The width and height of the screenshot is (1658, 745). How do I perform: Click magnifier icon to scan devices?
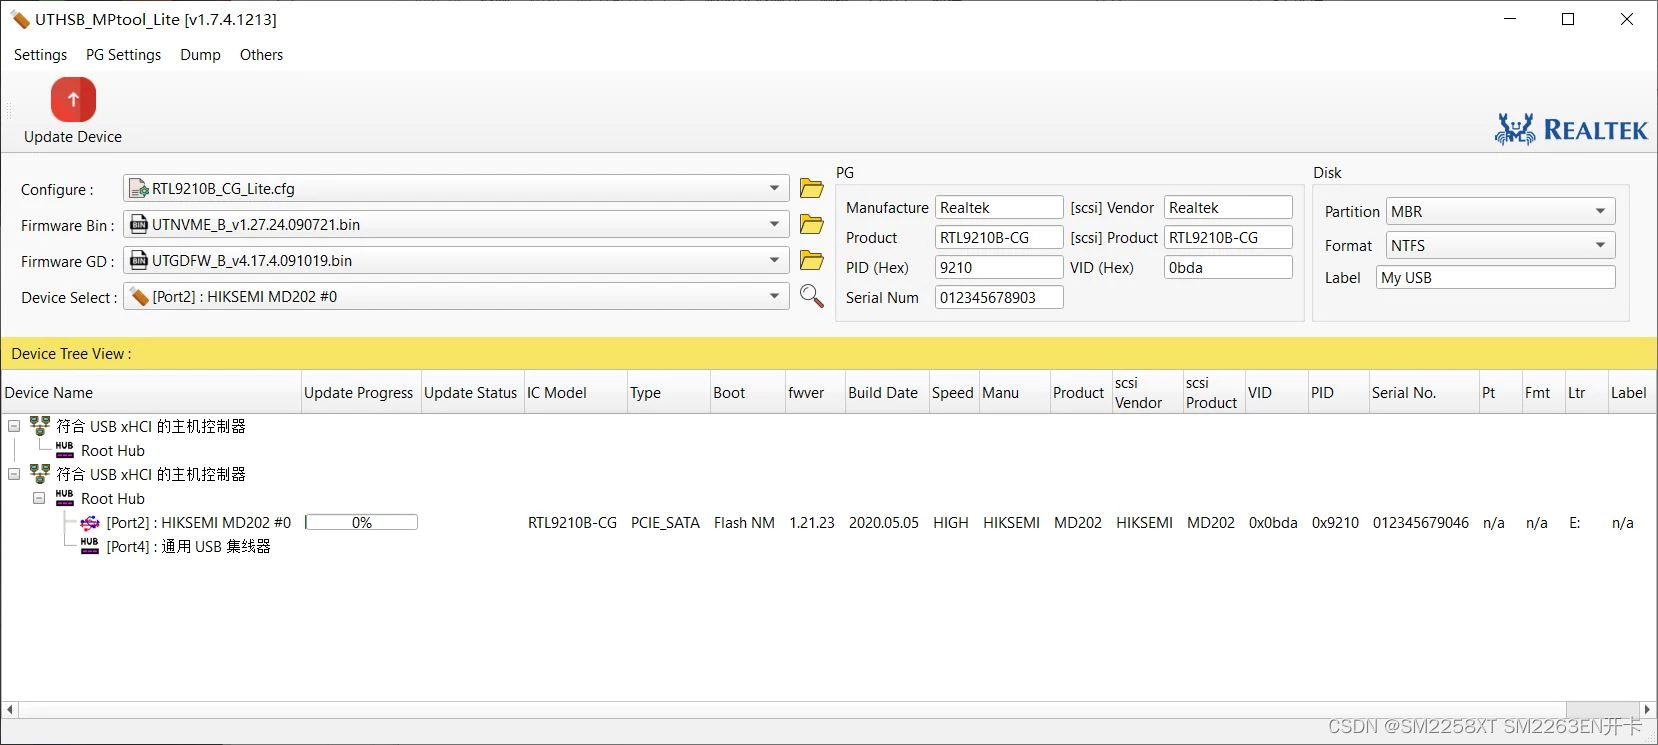click(x=812, y=296)
